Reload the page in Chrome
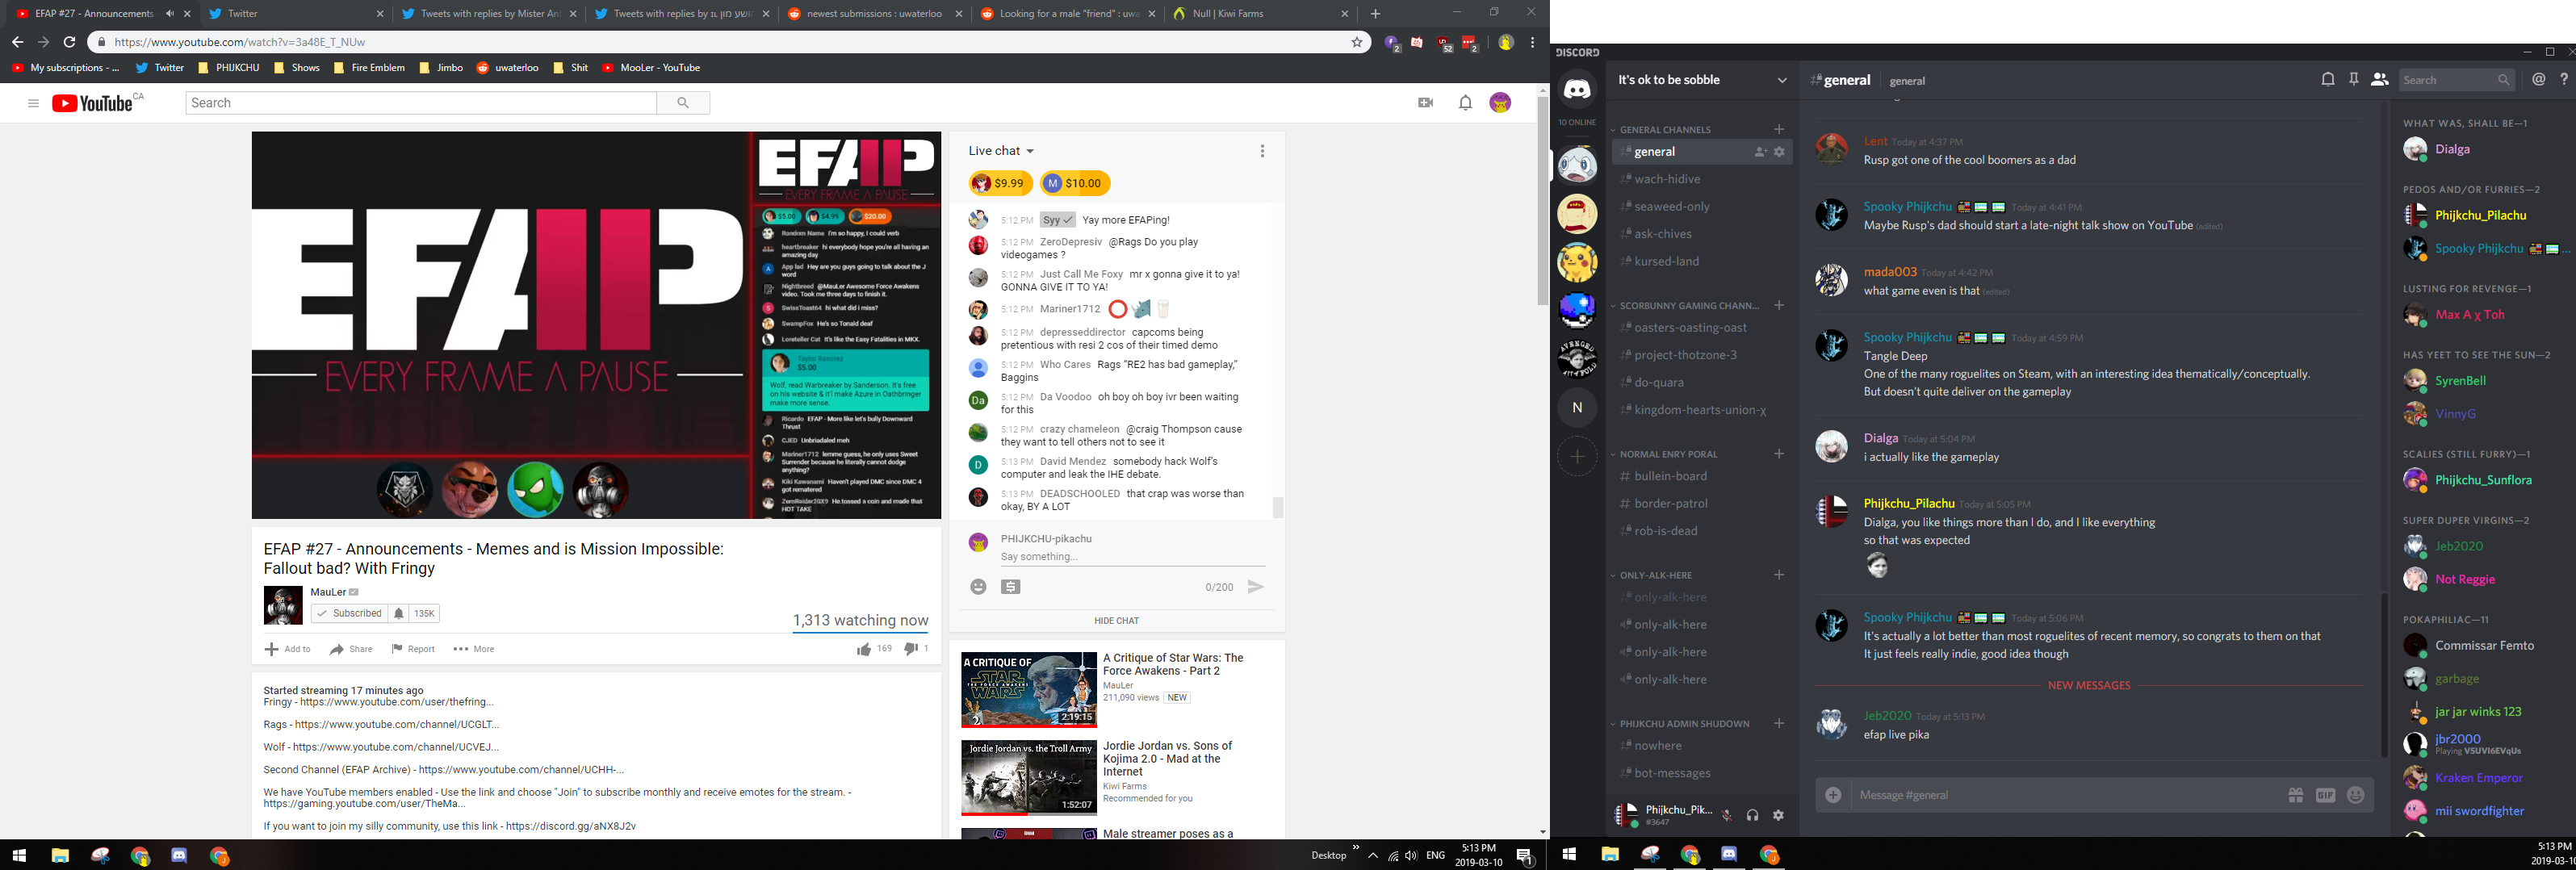Viewport: 2576px width, 870px height. [69, 42]
